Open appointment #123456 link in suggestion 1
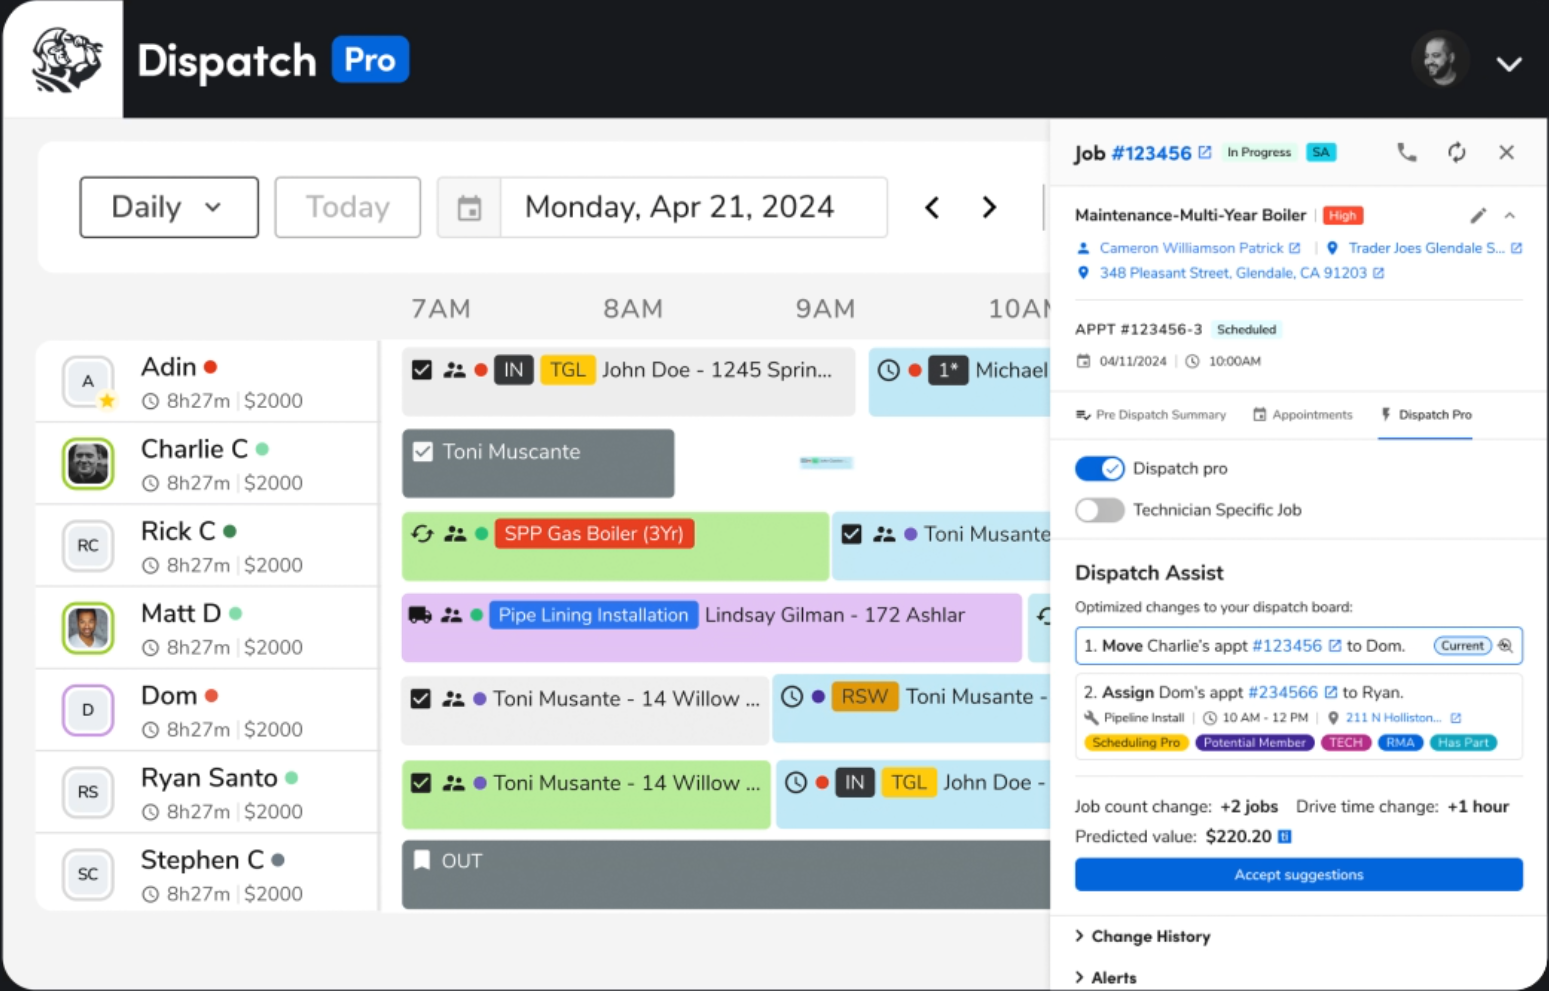Screen dimensions: 1549x991 point(1296,646)
